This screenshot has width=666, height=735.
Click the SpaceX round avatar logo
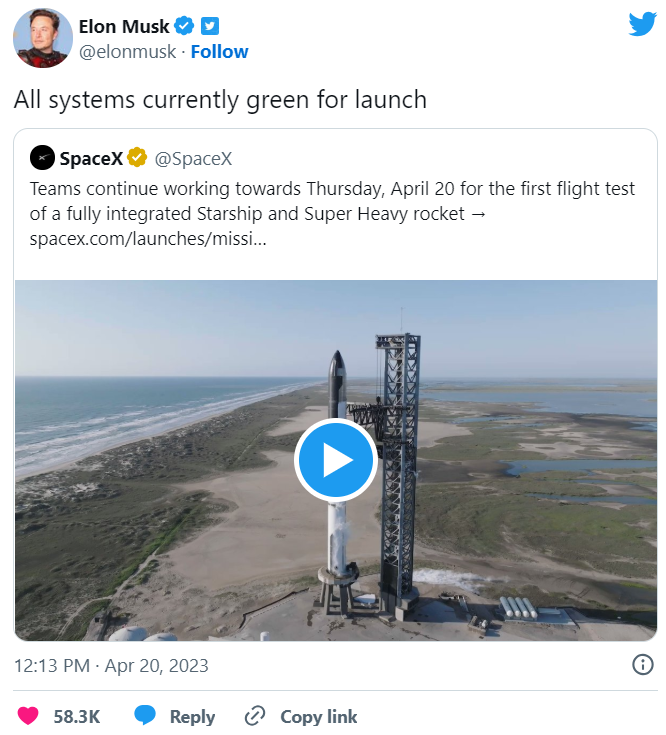click(42, 158)
